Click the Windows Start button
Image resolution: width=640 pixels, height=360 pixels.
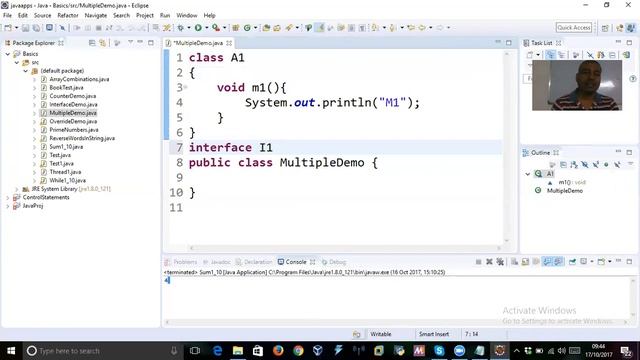[11, 351]
